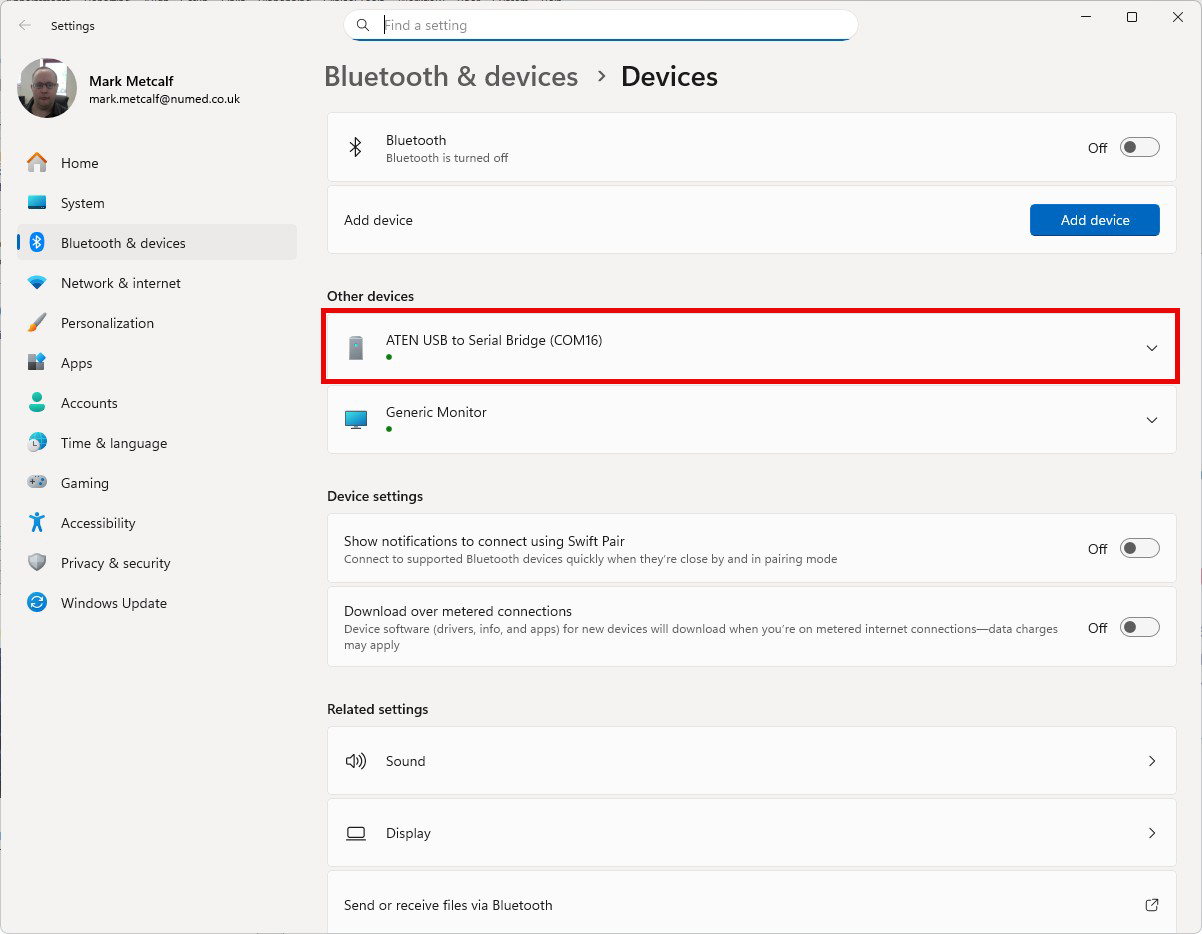Image resolution: width=1202 pixels, height=934 pixels.
Task: Turn on the Bluetooth toggle
Action: pos(1139,148)
